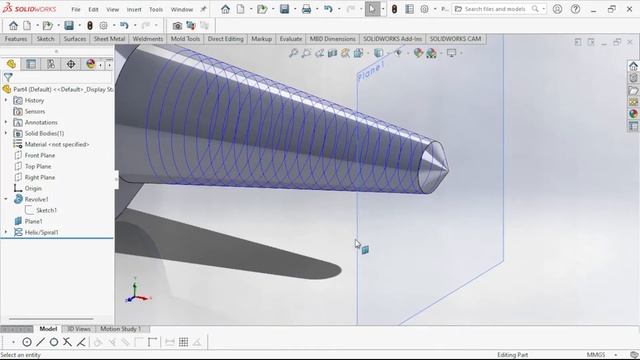
Task: Pin the menu bar with the pushpin icon
Action: [x=203, y=9]
